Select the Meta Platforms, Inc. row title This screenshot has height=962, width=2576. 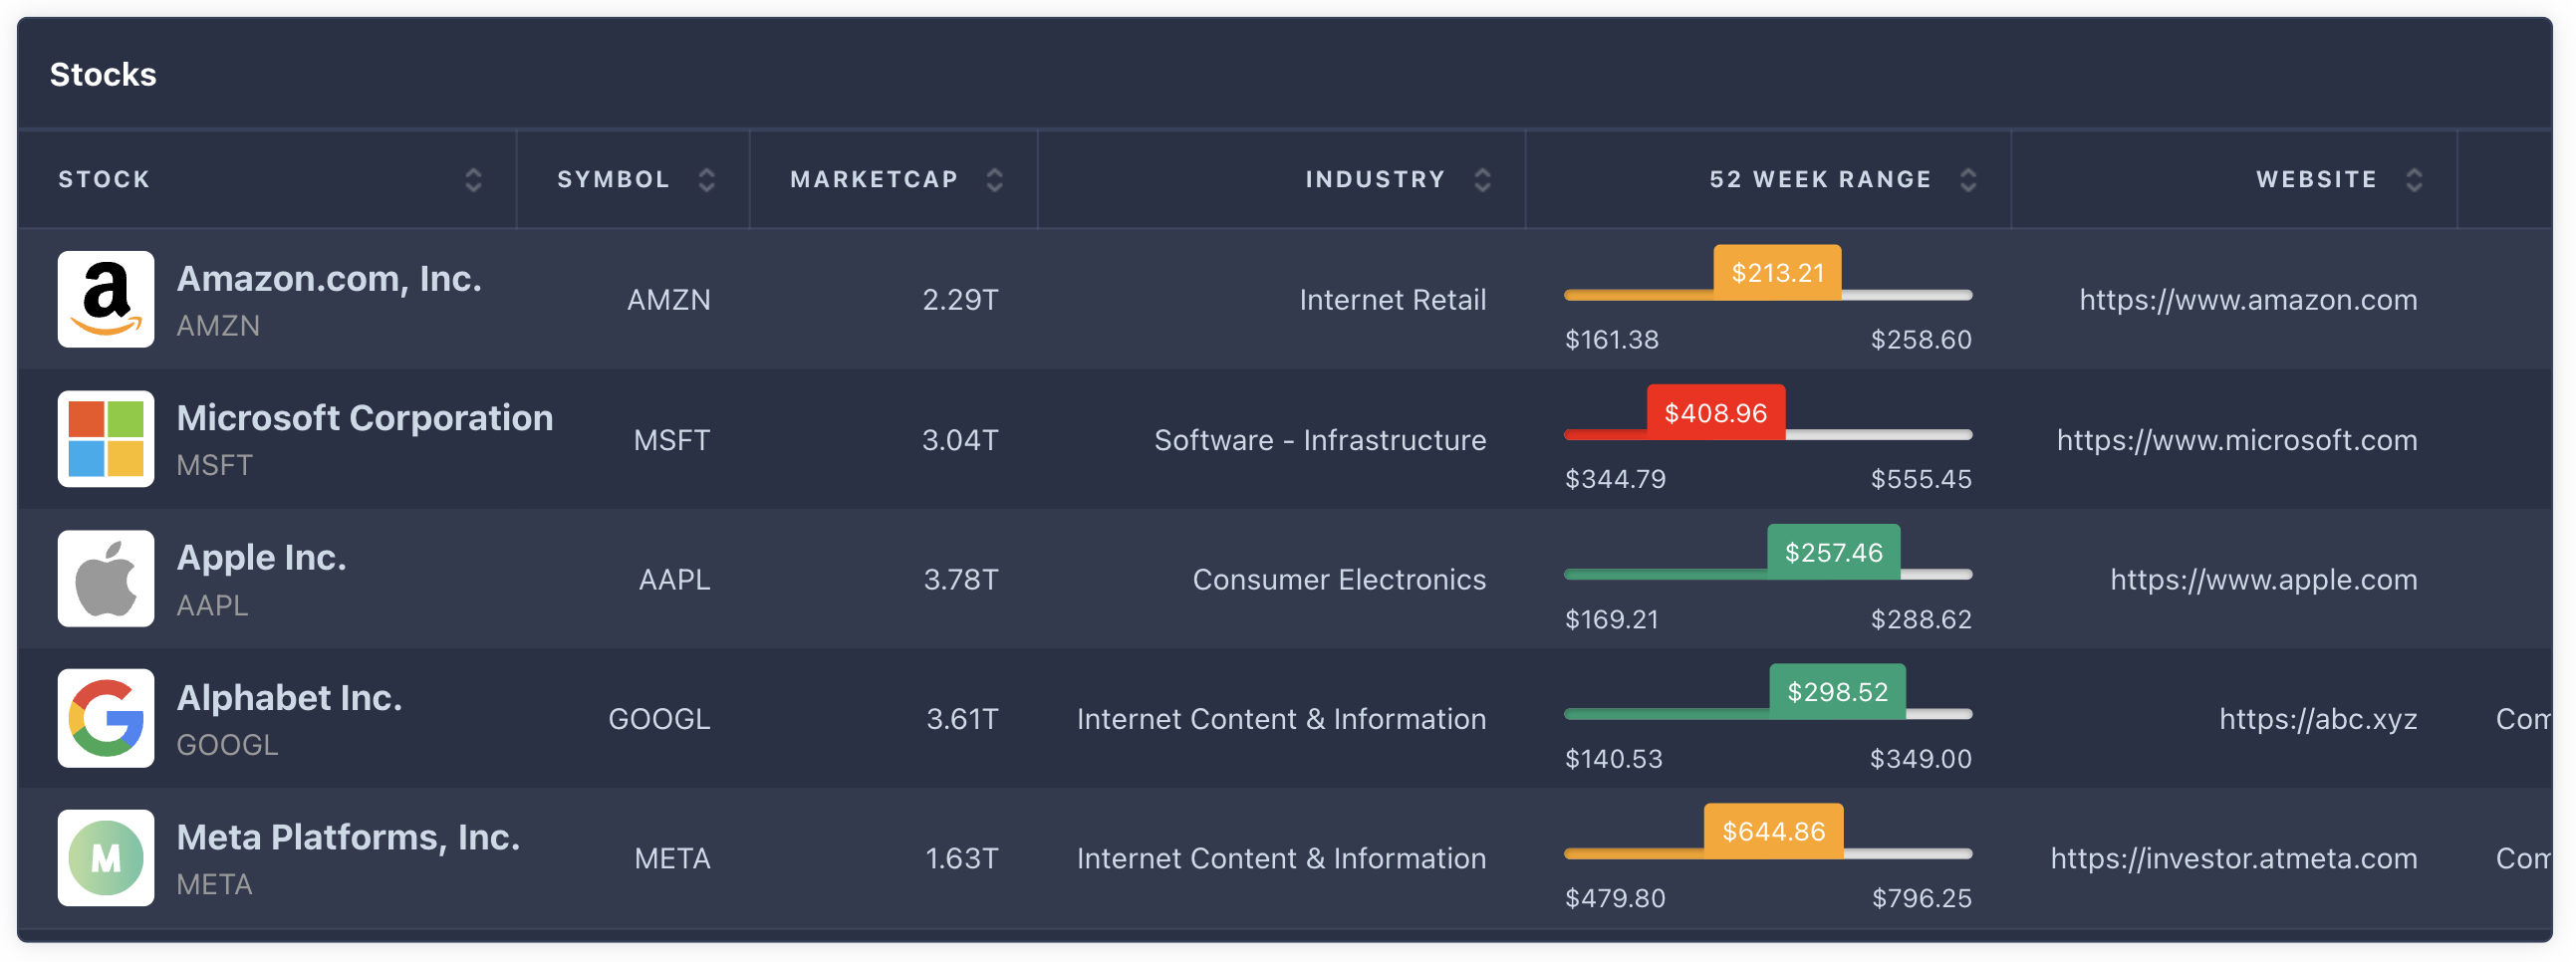348,838
